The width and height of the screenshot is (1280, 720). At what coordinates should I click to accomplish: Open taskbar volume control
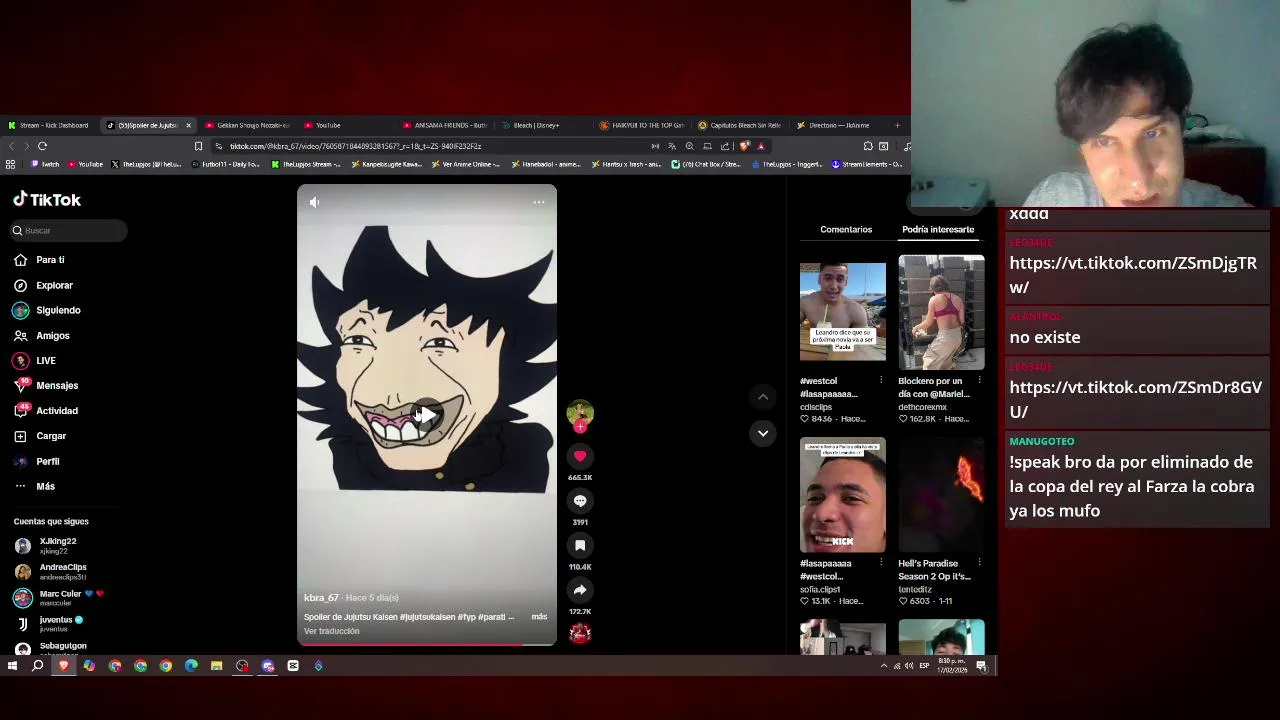pos(909,666)
